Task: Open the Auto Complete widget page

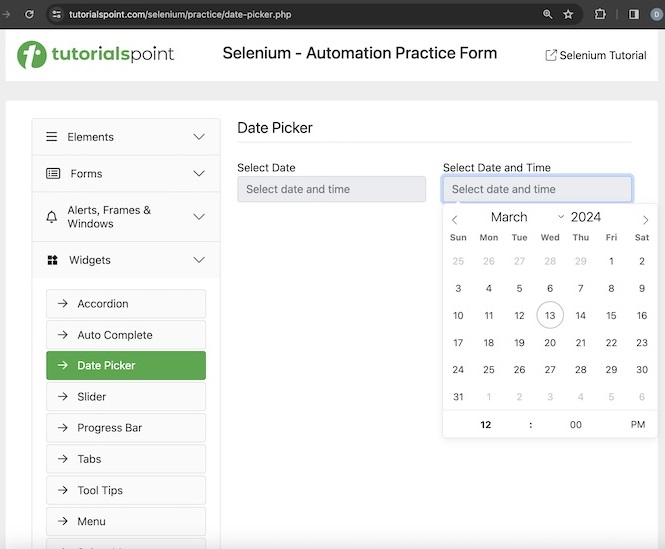Action: click(126, 335)
